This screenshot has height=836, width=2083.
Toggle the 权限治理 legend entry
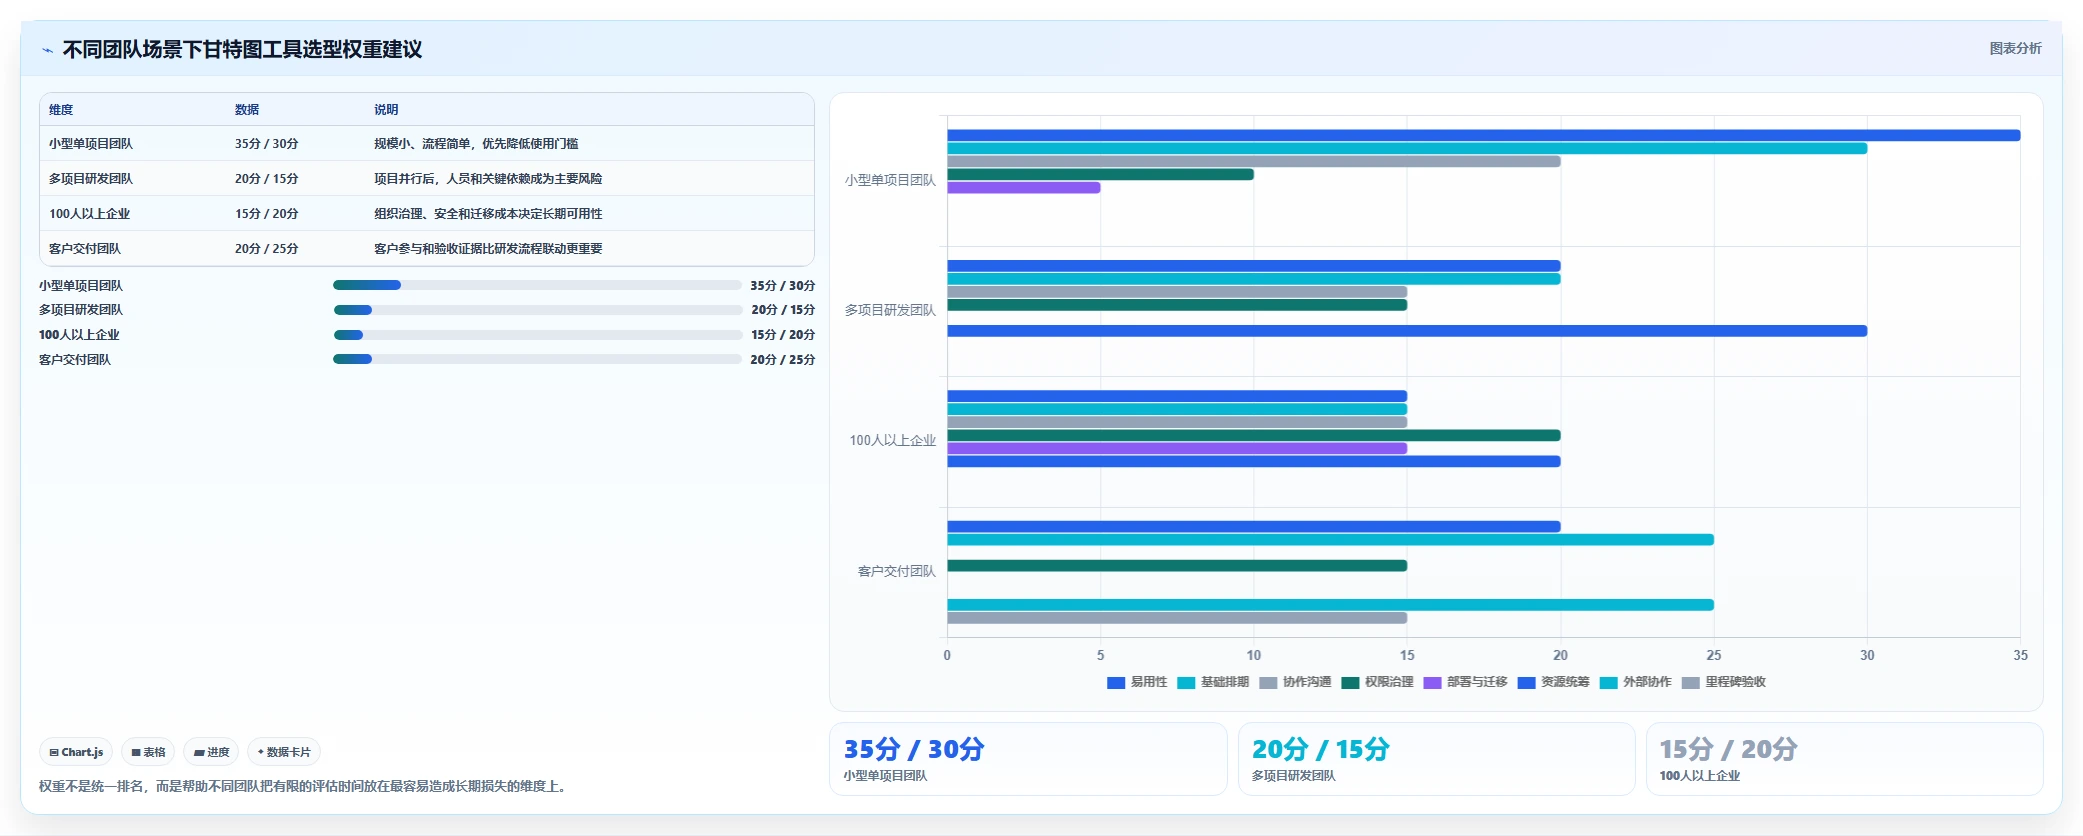click(x=1377, y=682)
